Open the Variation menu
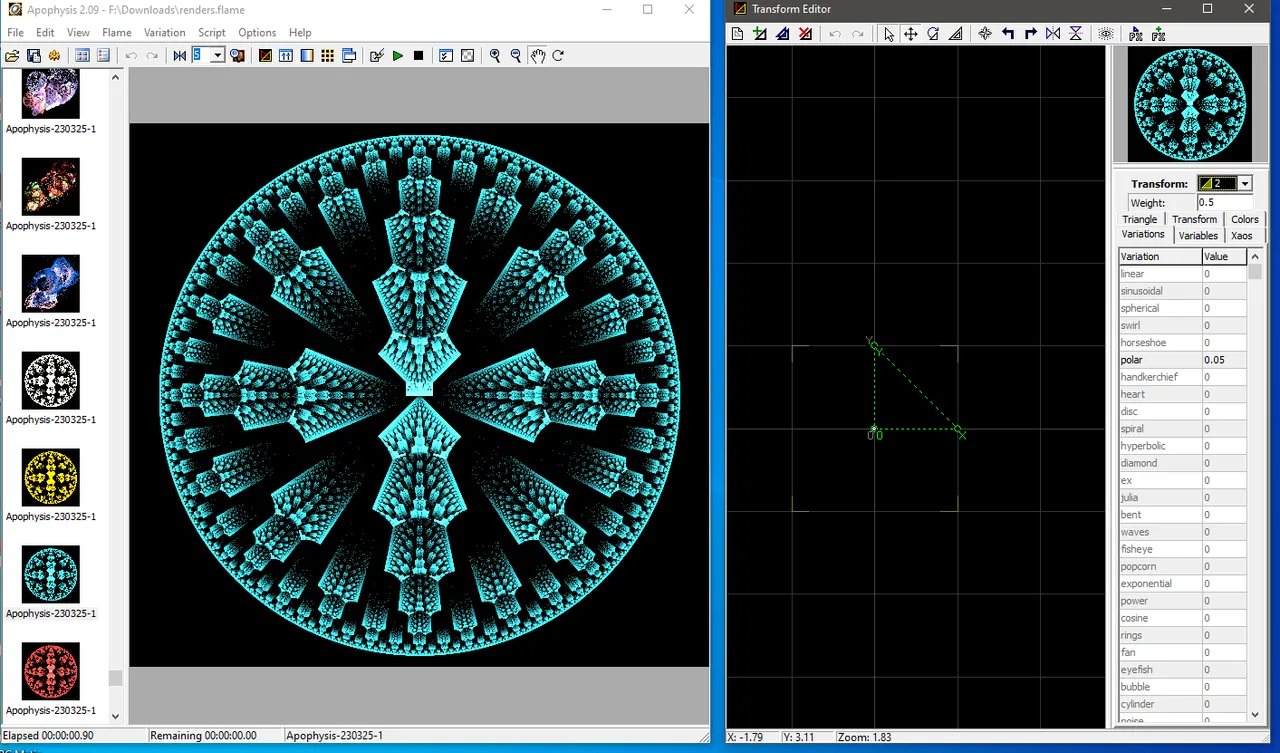1280x753 pixels. pyautogui.click(x=164, y=33)
